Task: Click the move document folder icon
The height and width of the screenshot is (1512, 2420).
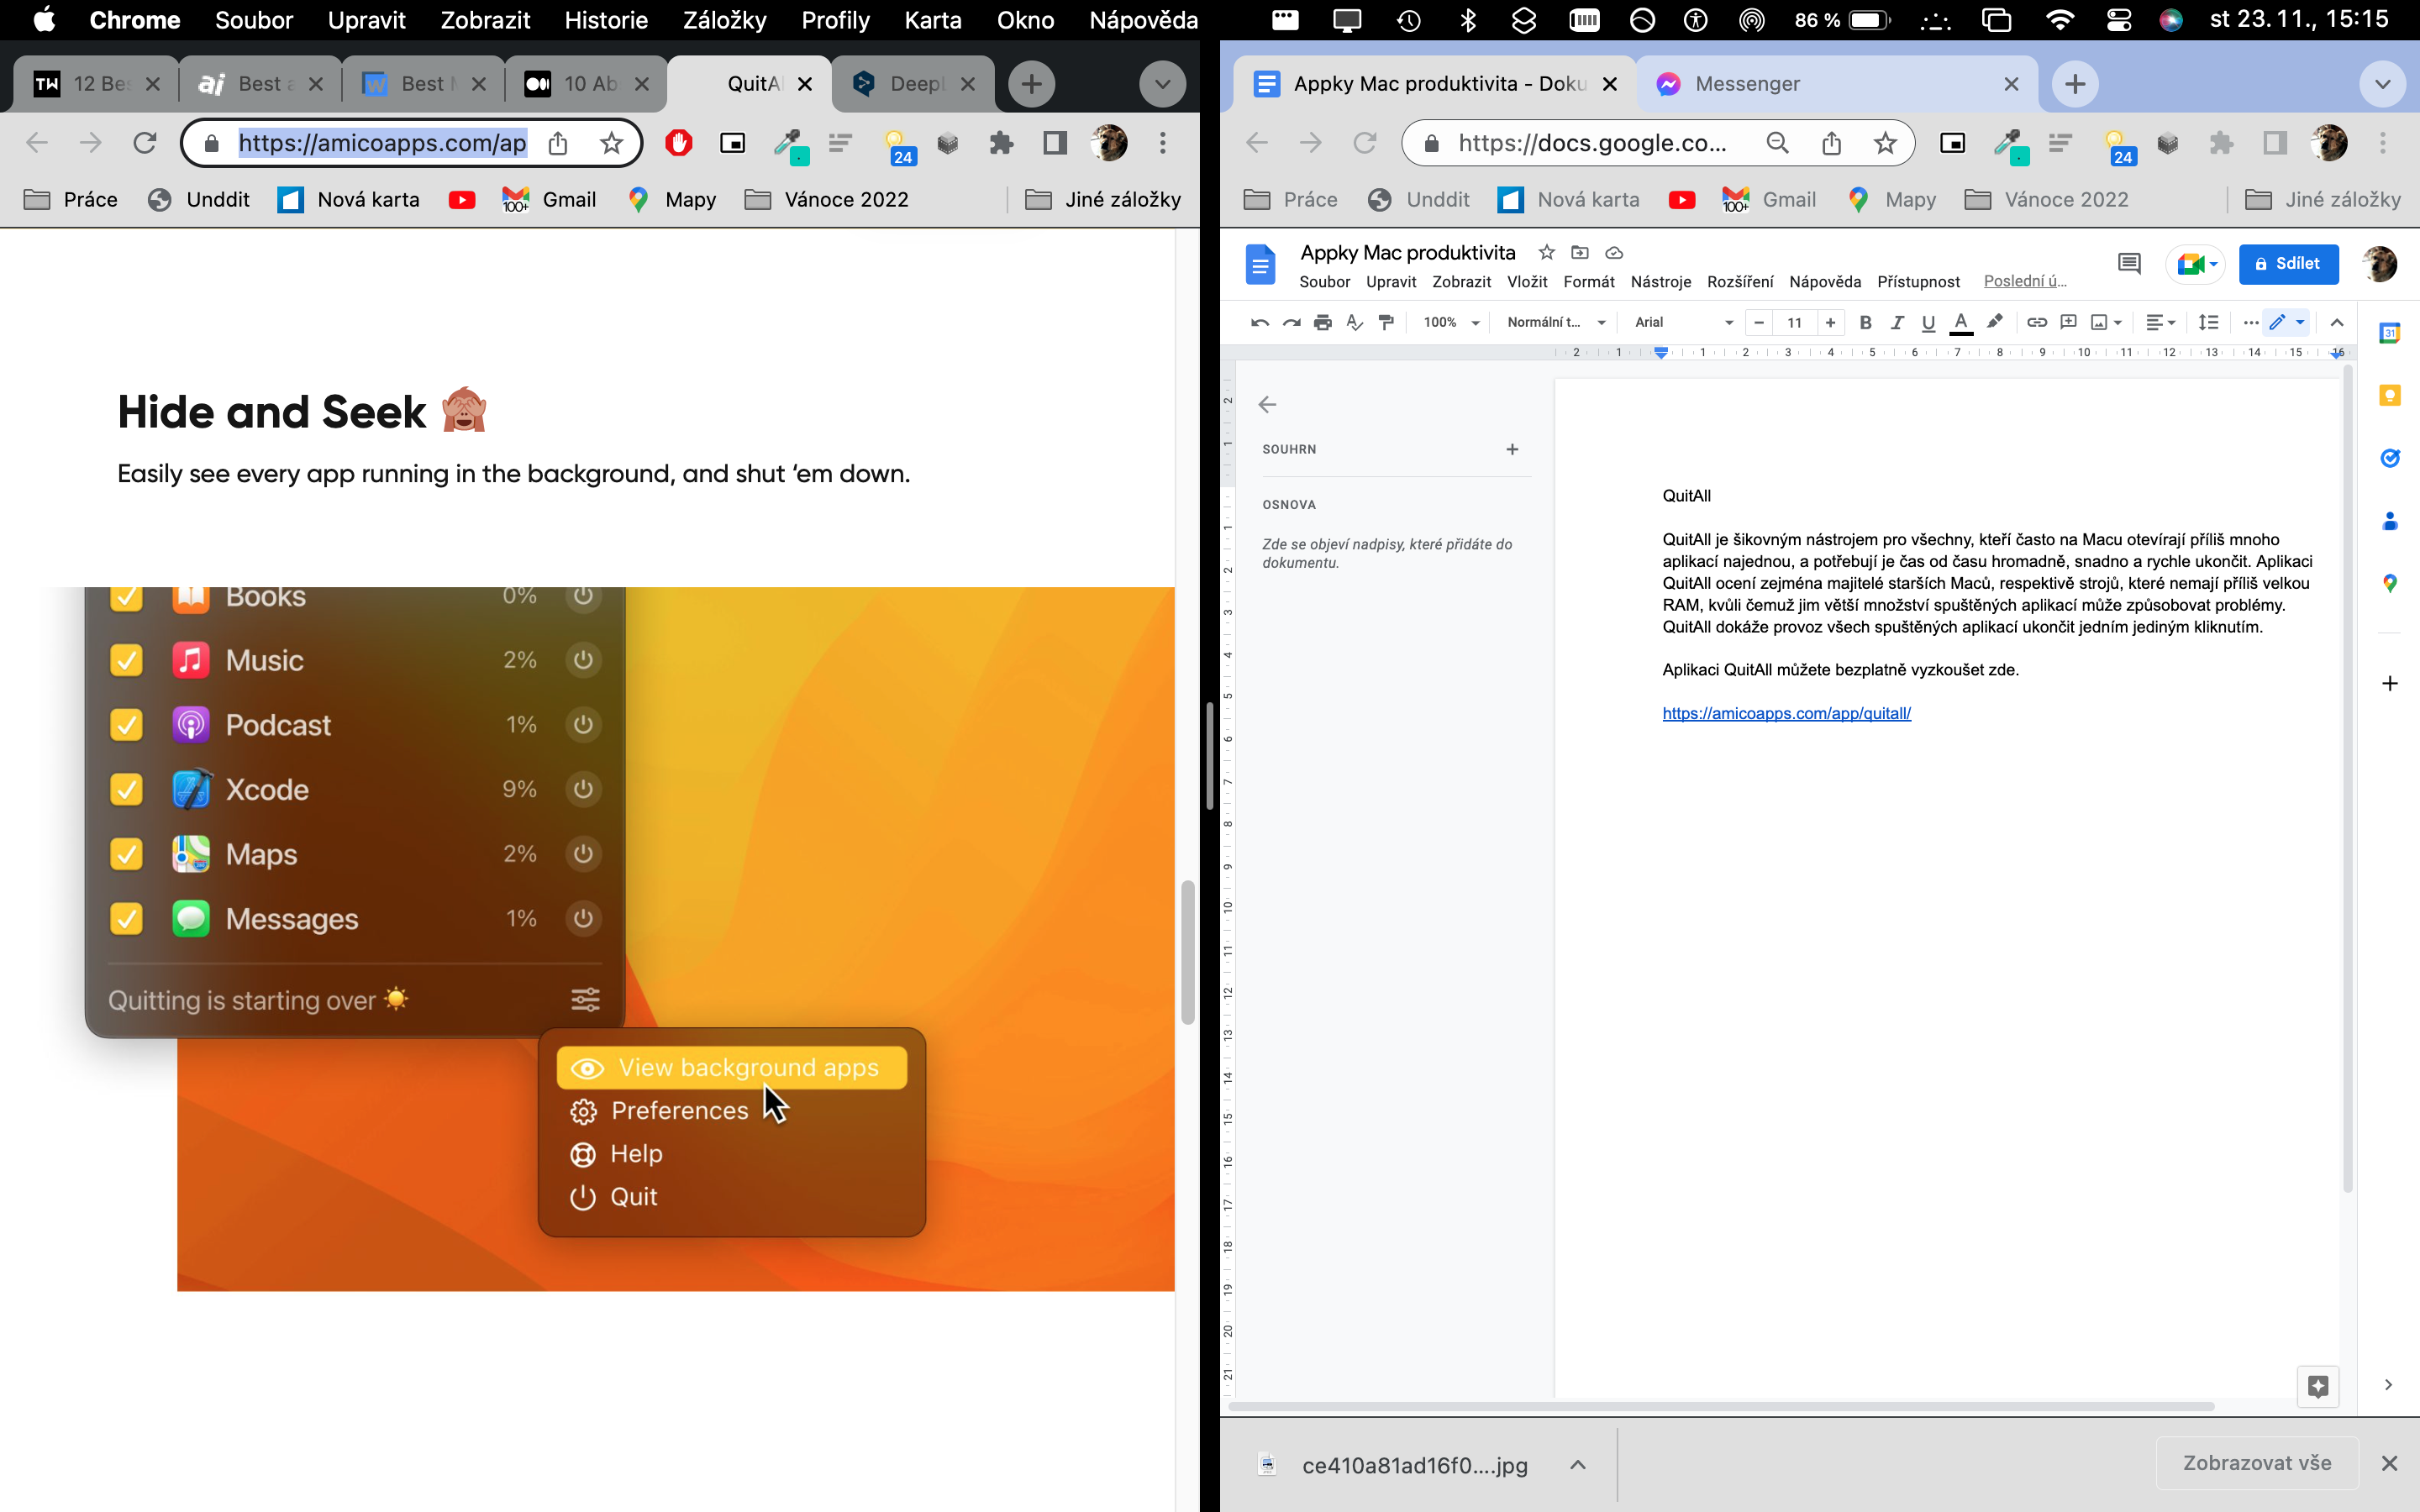Action: [1580, 252]
